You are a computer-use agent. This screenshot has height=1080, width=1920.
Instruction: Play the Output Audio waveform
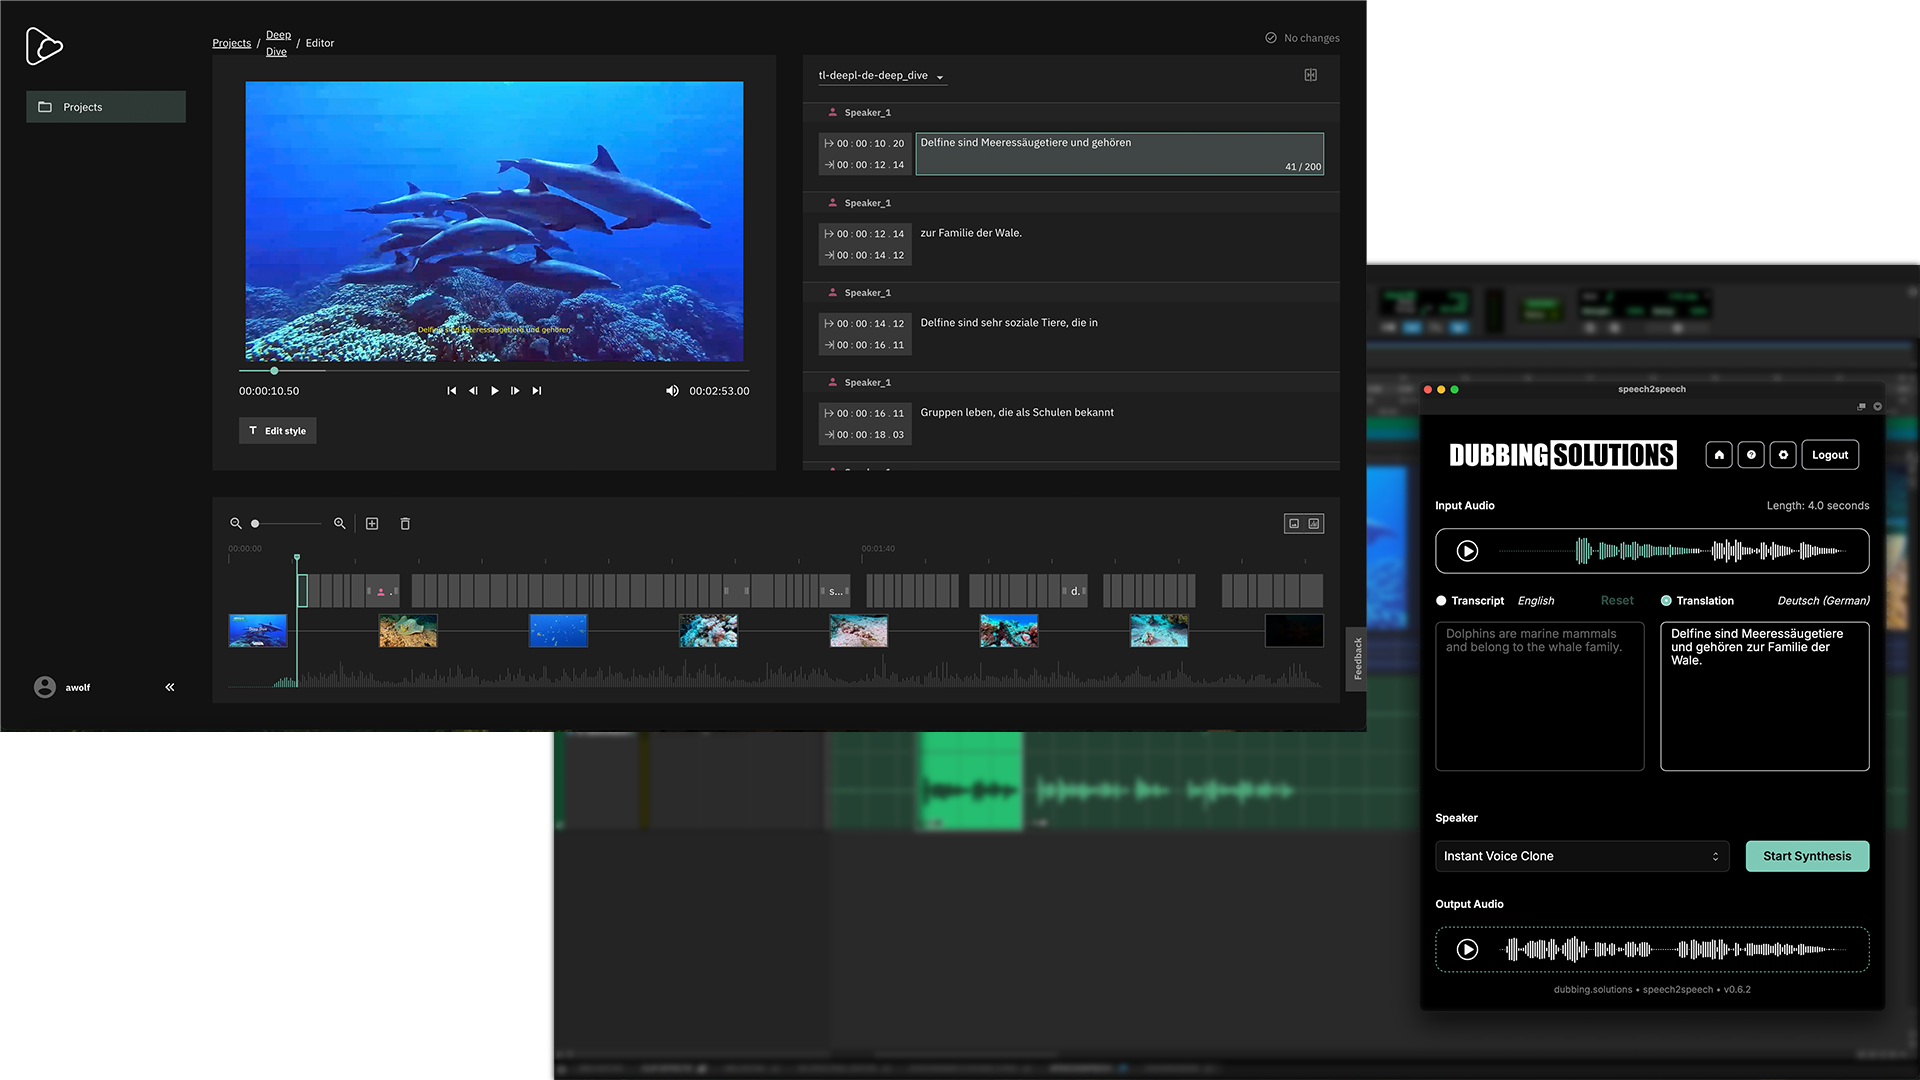pyautogui.click(x=1467, y=949)
